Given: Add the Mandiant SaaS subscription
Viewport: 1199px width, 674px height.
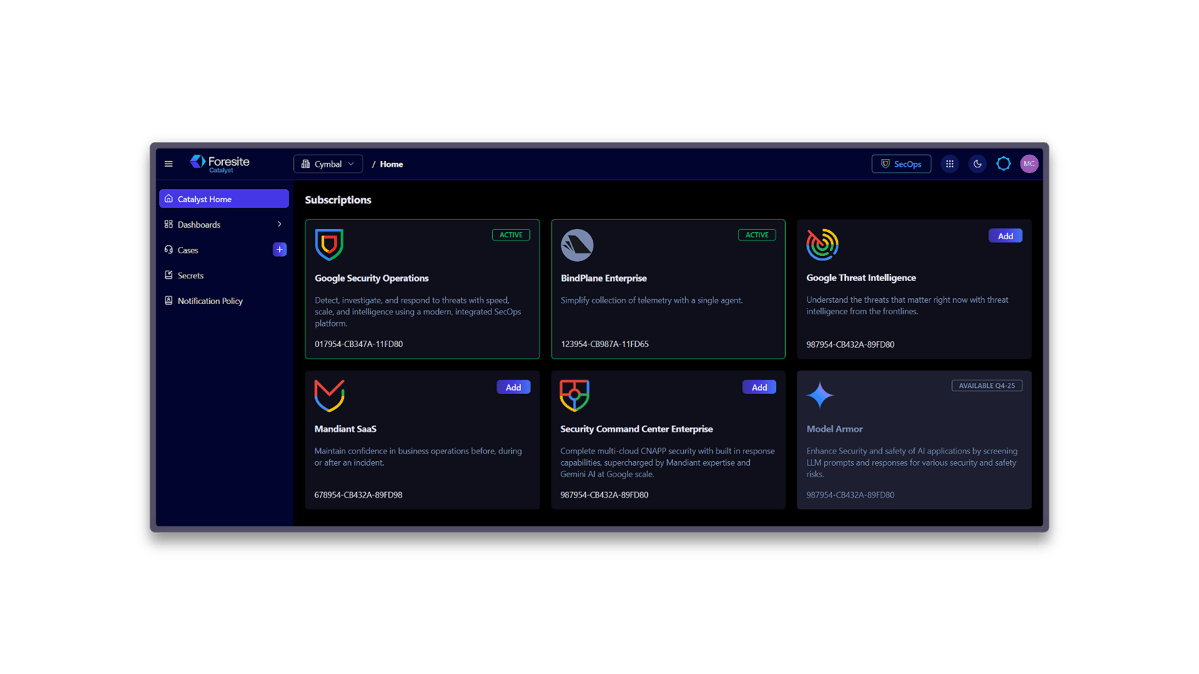Looking at the screenshot, I should (513, 387).
